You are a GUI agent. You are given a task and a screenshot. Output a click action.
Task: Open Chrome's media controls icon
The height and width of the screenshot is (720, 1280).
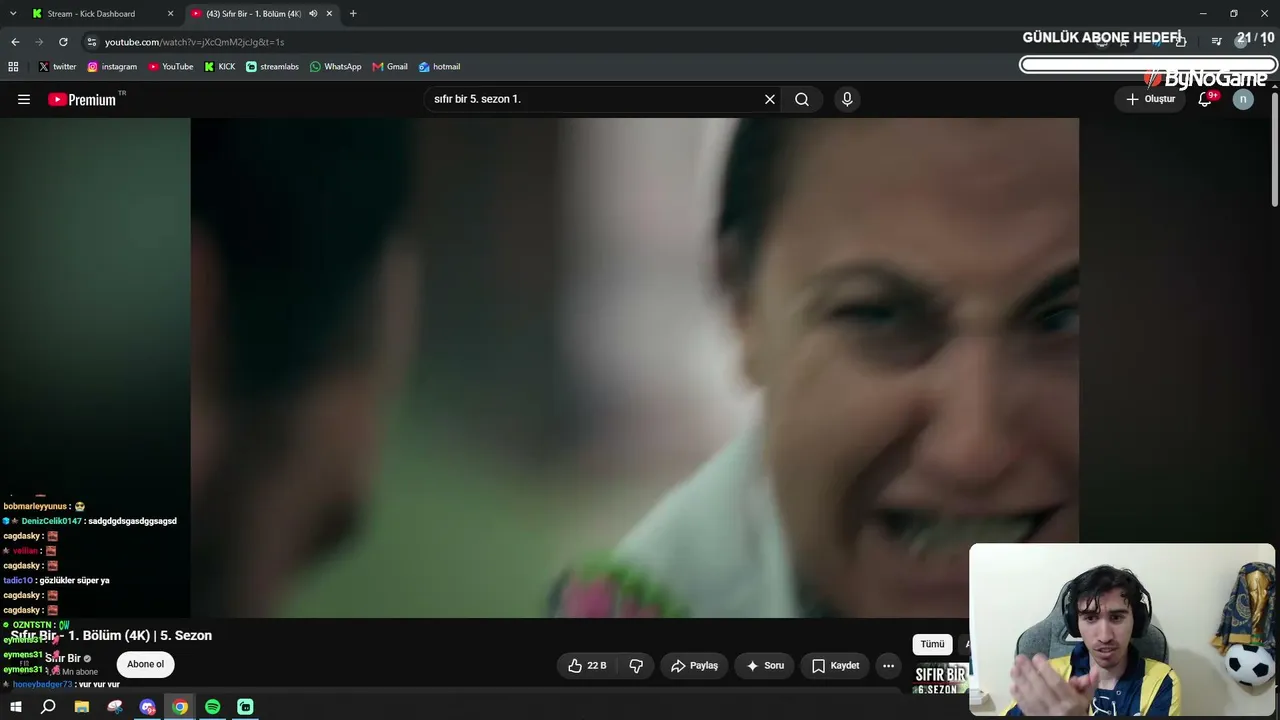pos(1216,42)
